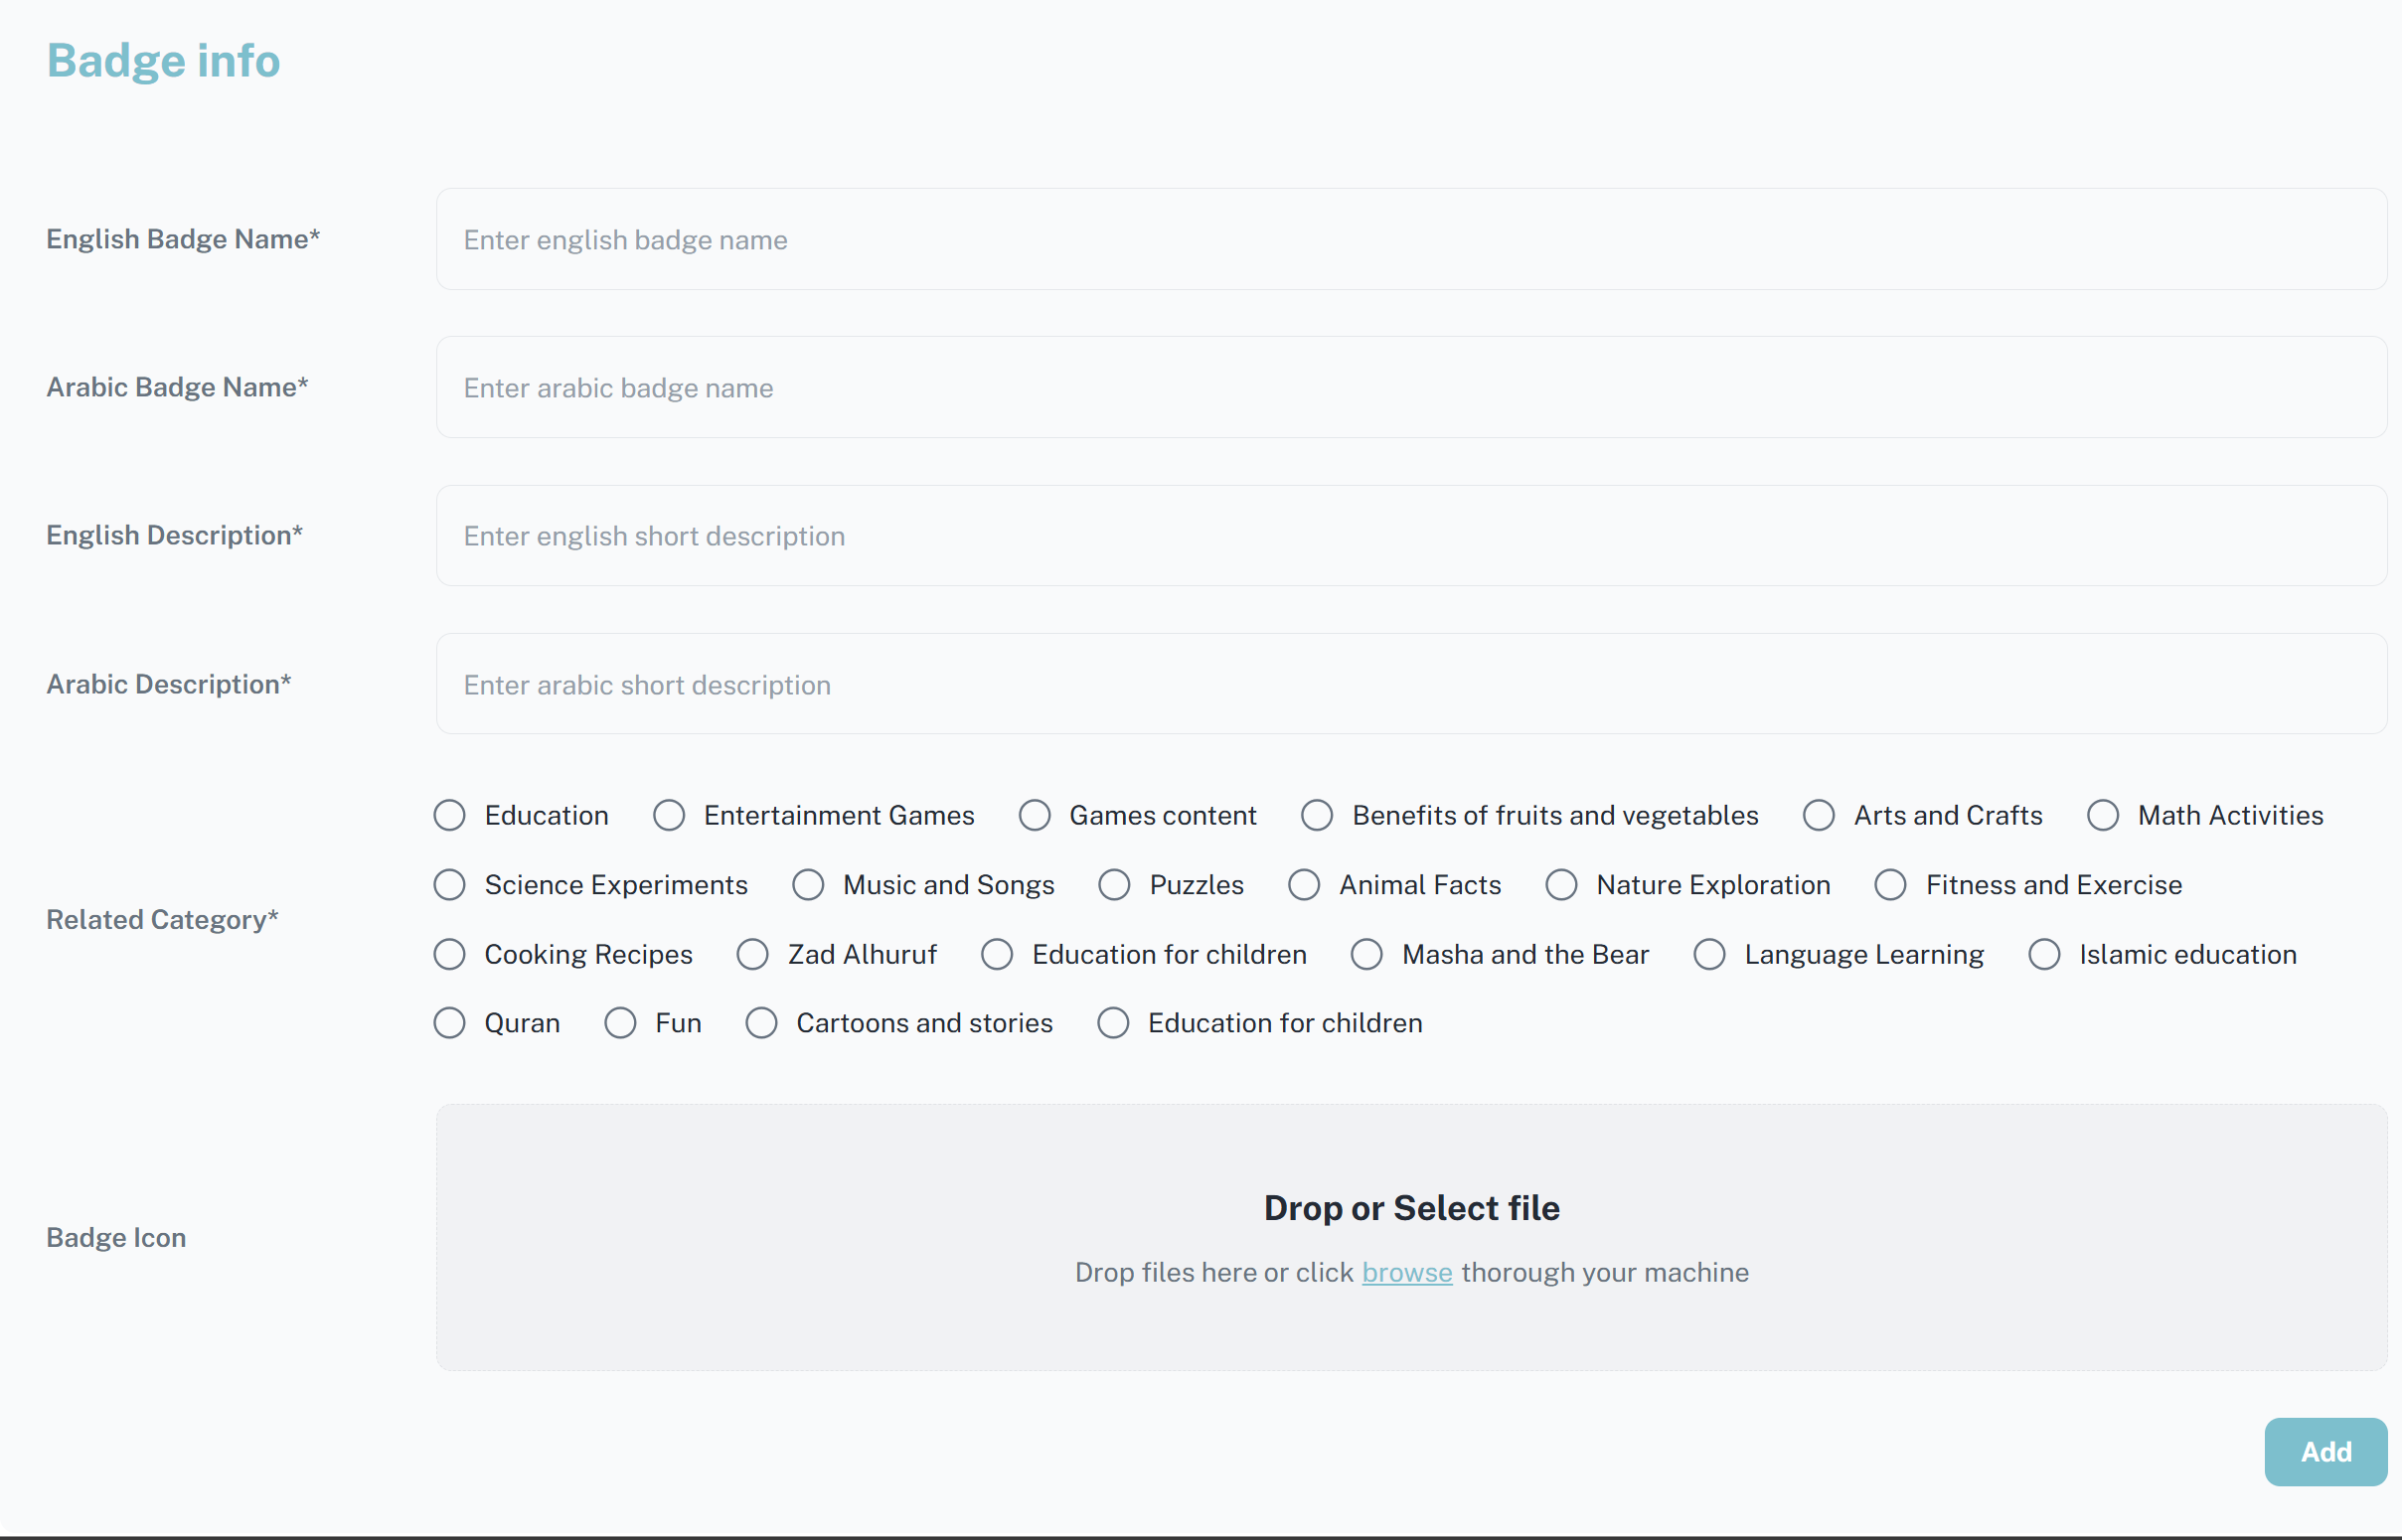This screenshot has height=1540, width=2402.
Task: Choose the Arts and Crafts radio button
Action: pos(1819,816)
